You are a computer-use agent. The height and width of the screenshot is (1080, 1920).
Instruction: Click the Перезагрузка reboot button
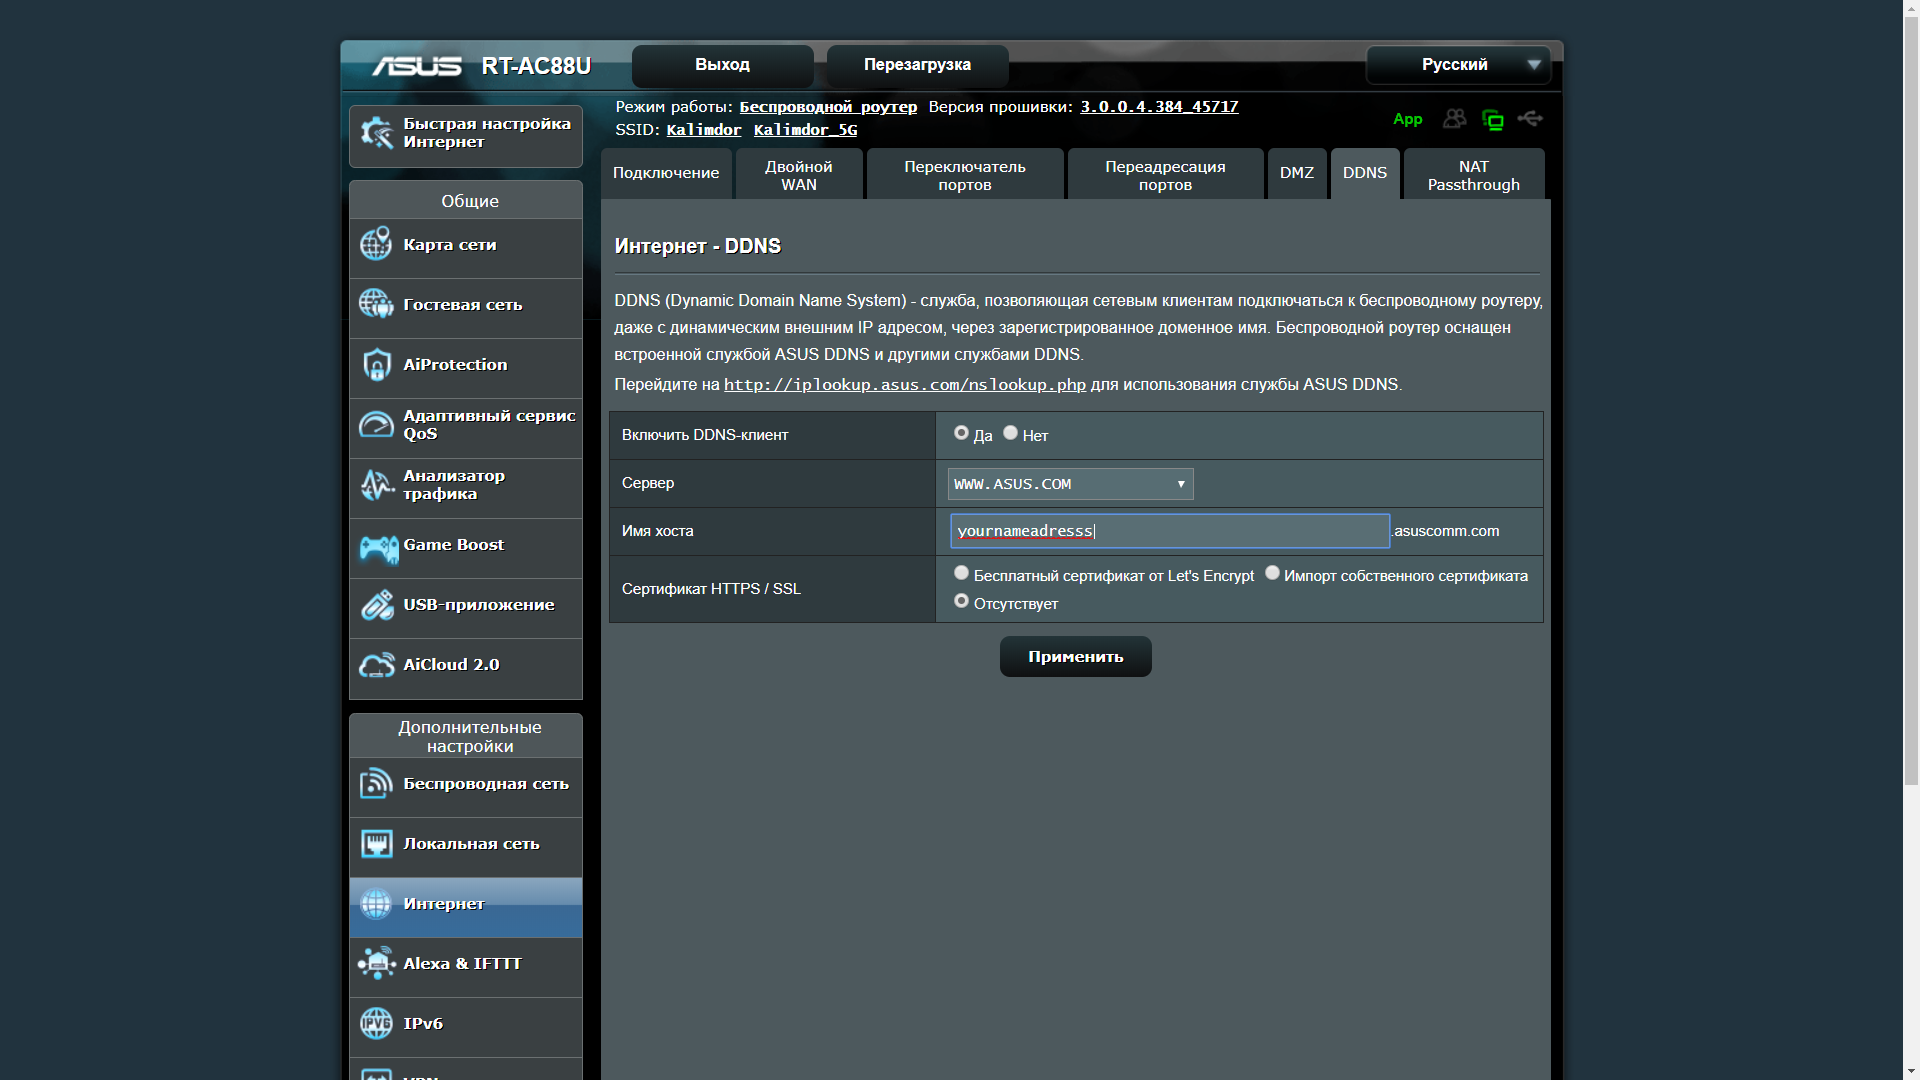(917, 65)
